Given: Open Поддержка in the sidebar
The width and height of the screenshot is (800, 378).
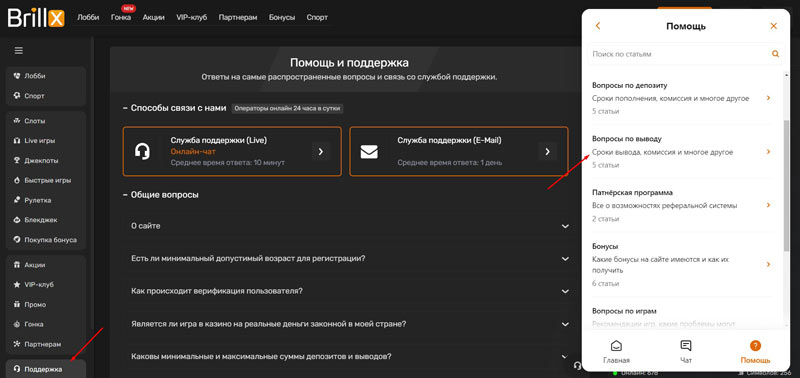Looking at the screenshot, I should point(45,369).
